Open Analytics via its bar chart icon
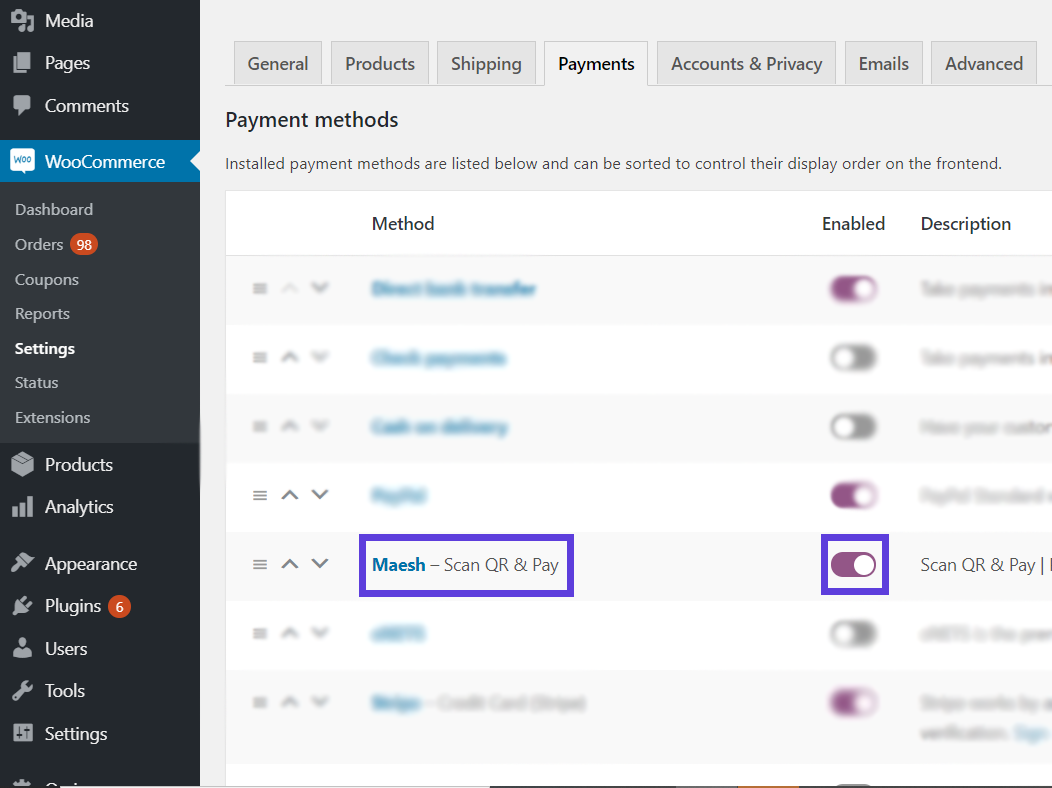1052x788 pixels. click(x=22, y=507)
